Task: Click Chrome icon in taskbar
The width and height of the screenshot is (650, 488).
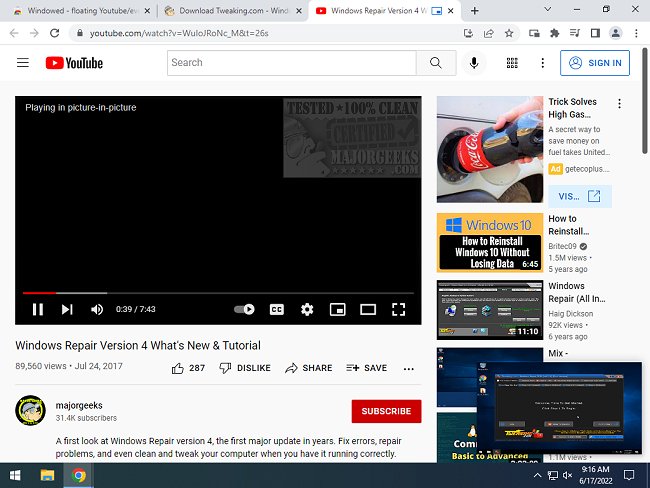Action: point(78,475)
